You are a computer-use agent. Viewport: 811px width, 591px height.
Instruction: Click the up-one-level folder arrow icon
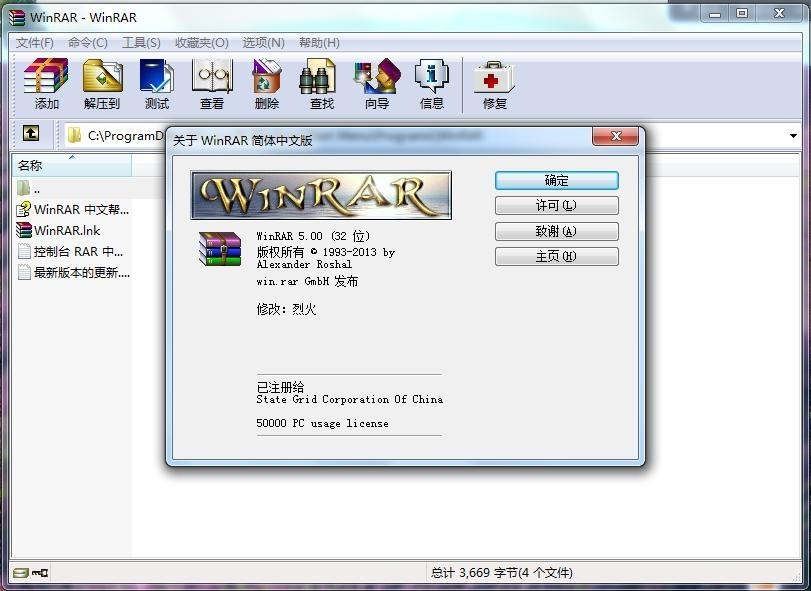31,133
